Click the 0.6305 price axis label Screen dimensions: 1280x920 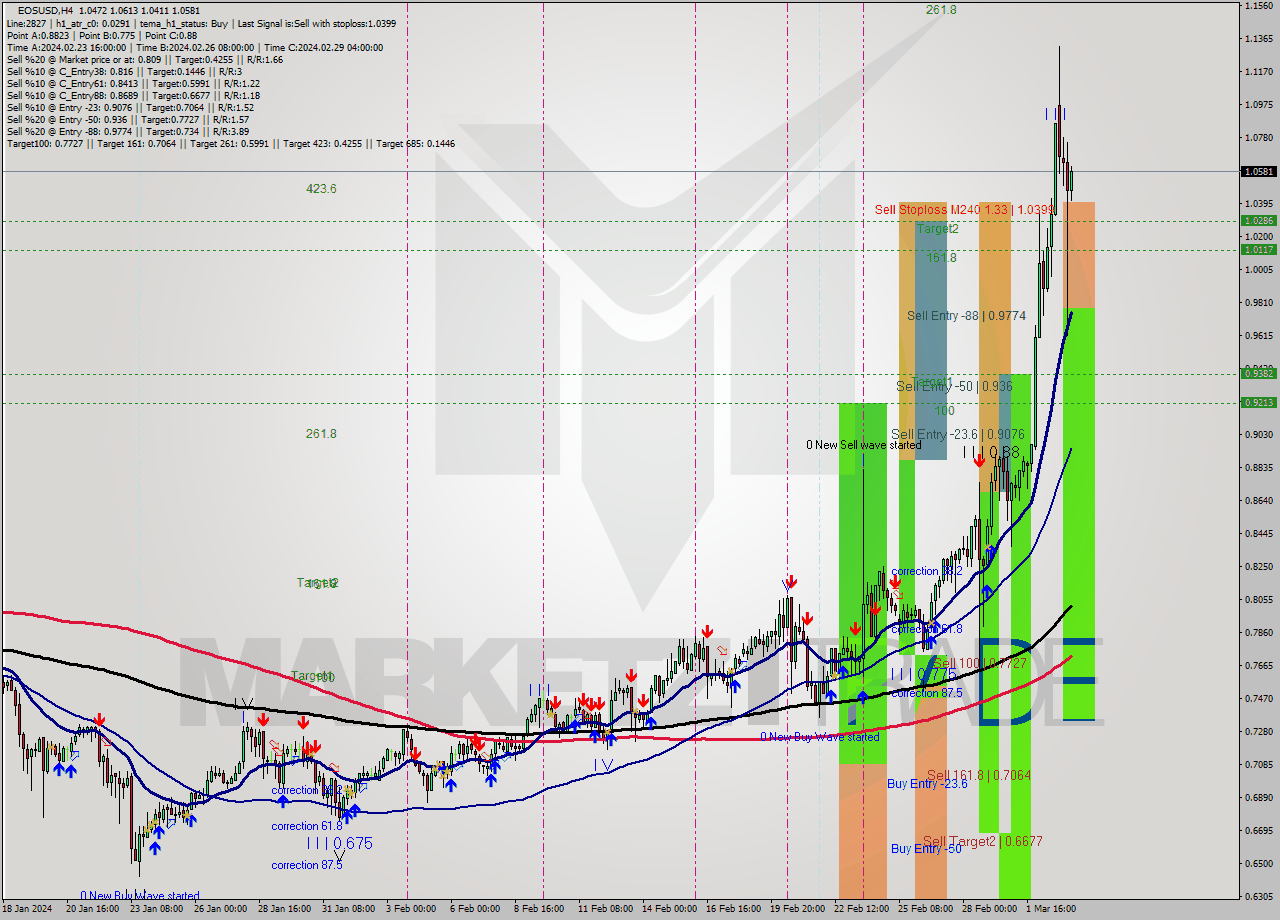(1259, 897)
